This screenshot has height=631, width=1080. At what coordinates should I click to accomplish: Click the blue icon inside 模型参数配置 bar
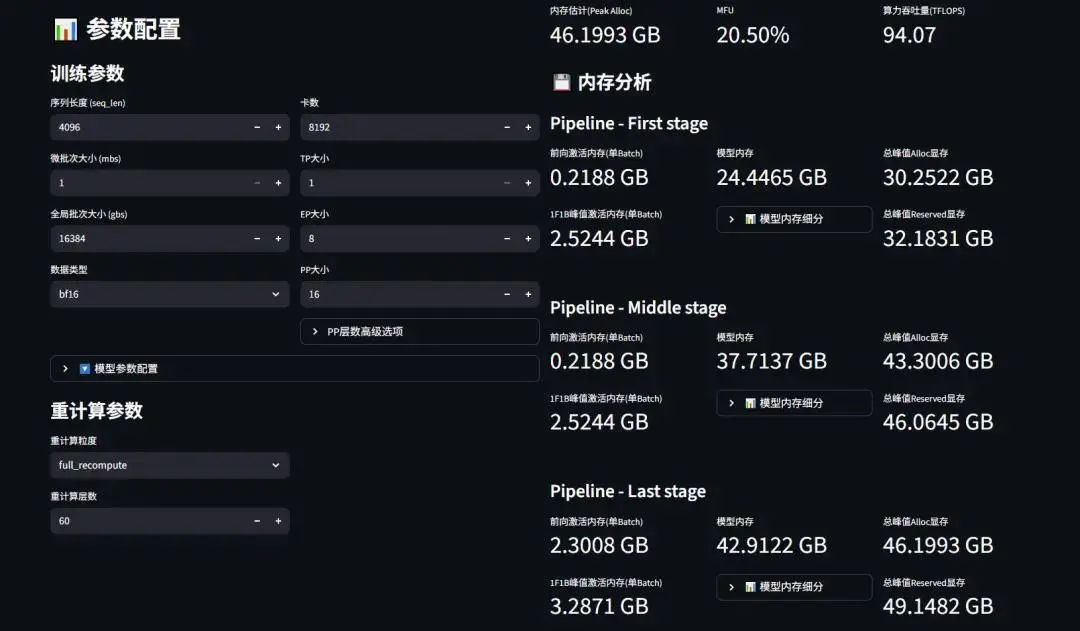point(85,368)
